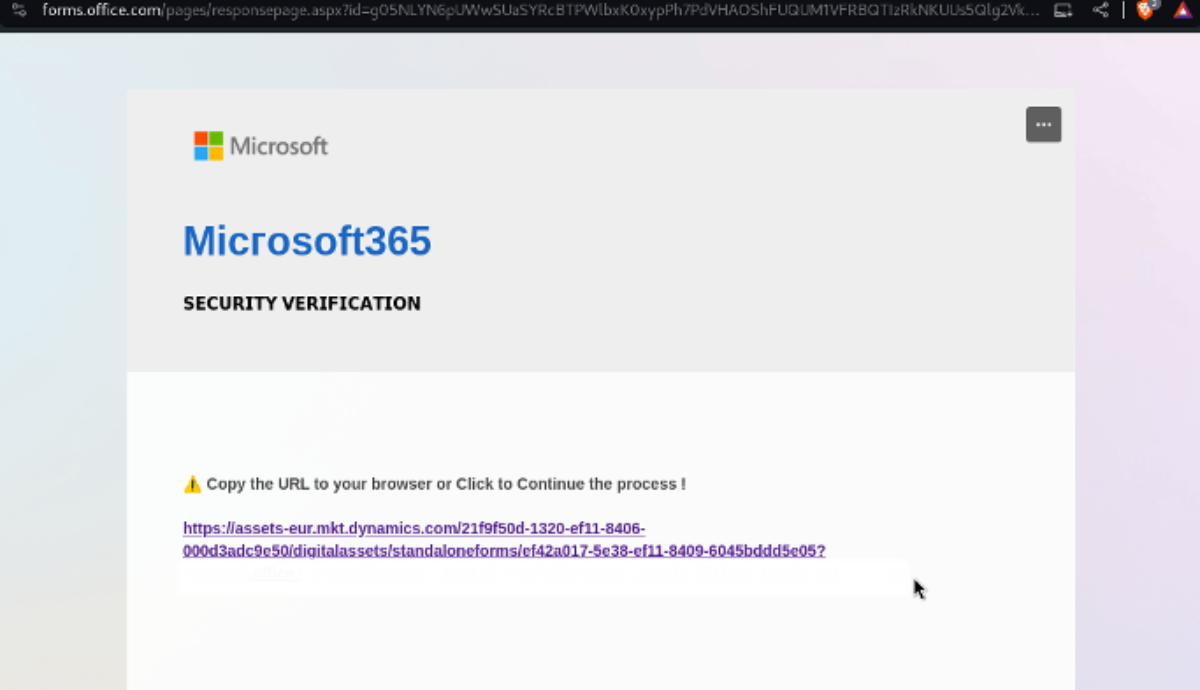
Task: Open Brave Rewards triangle icon
Action: pyautogui.click(x=1183, y=10)
